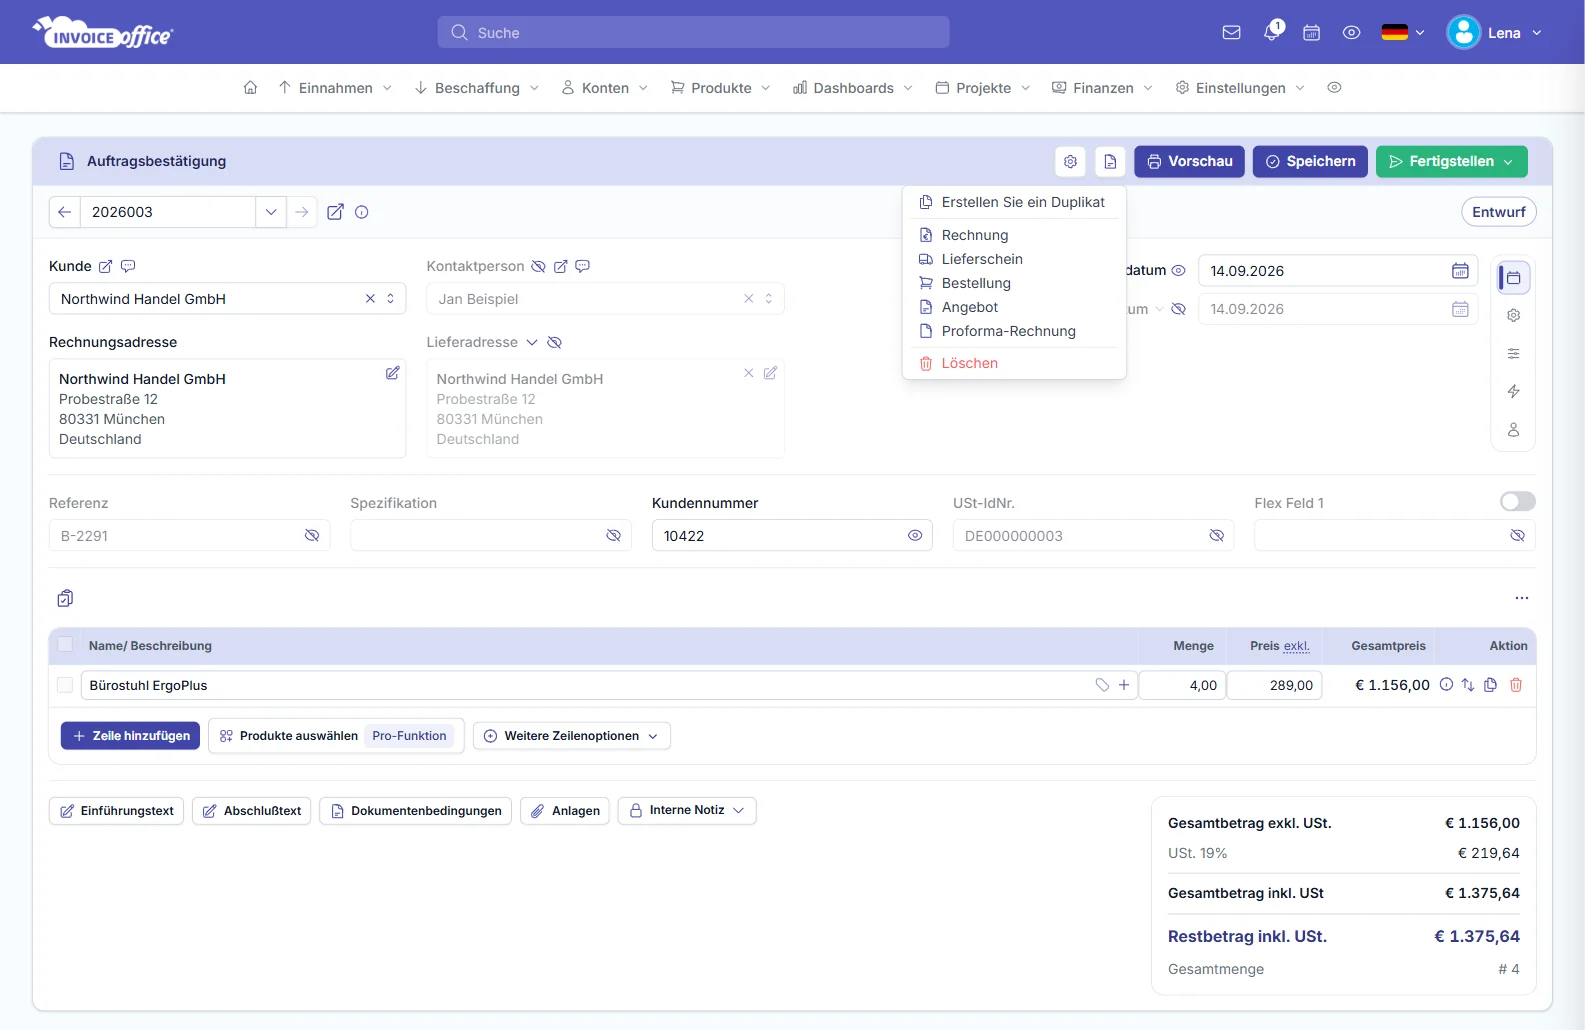Open Einführungstext editor
The height and width of the screenshot is (1030, 1585).
point(116,811)
